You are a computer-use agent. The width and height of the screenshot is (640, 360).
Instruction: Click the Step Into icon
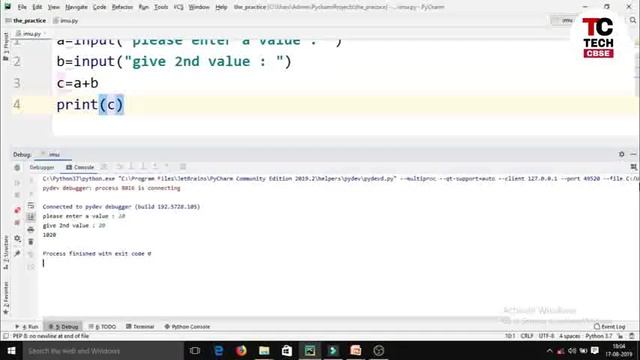tap(131, 167)
